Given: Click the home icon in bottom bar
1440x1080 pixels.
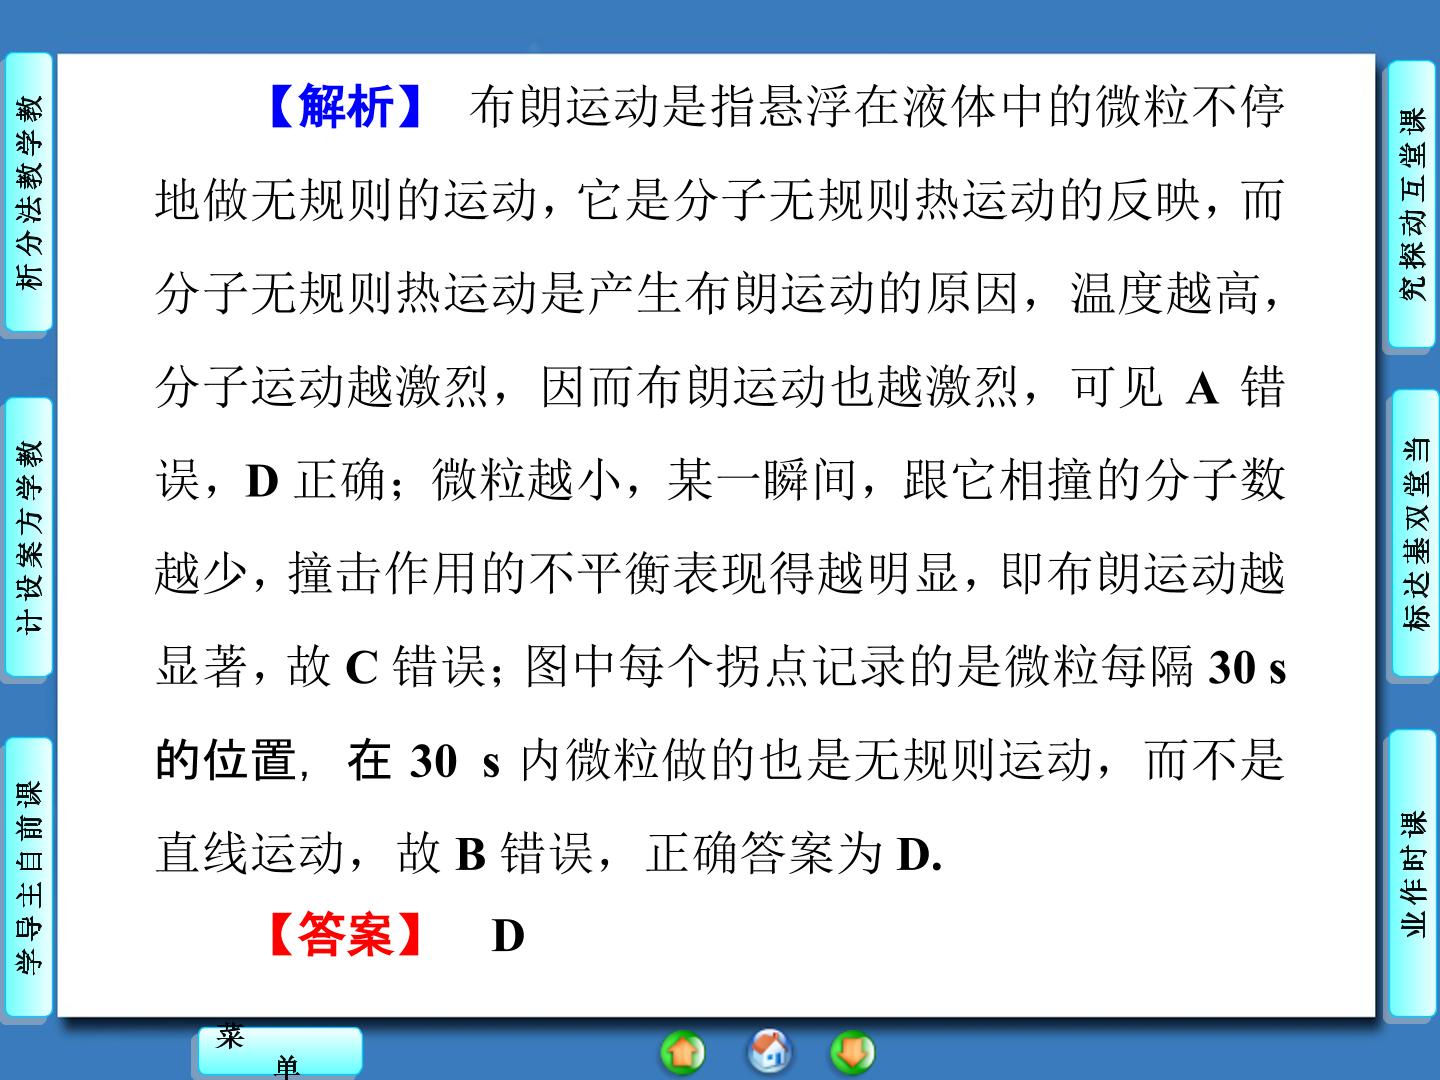Looking at the screenshot, I should tap(769, 1051).
